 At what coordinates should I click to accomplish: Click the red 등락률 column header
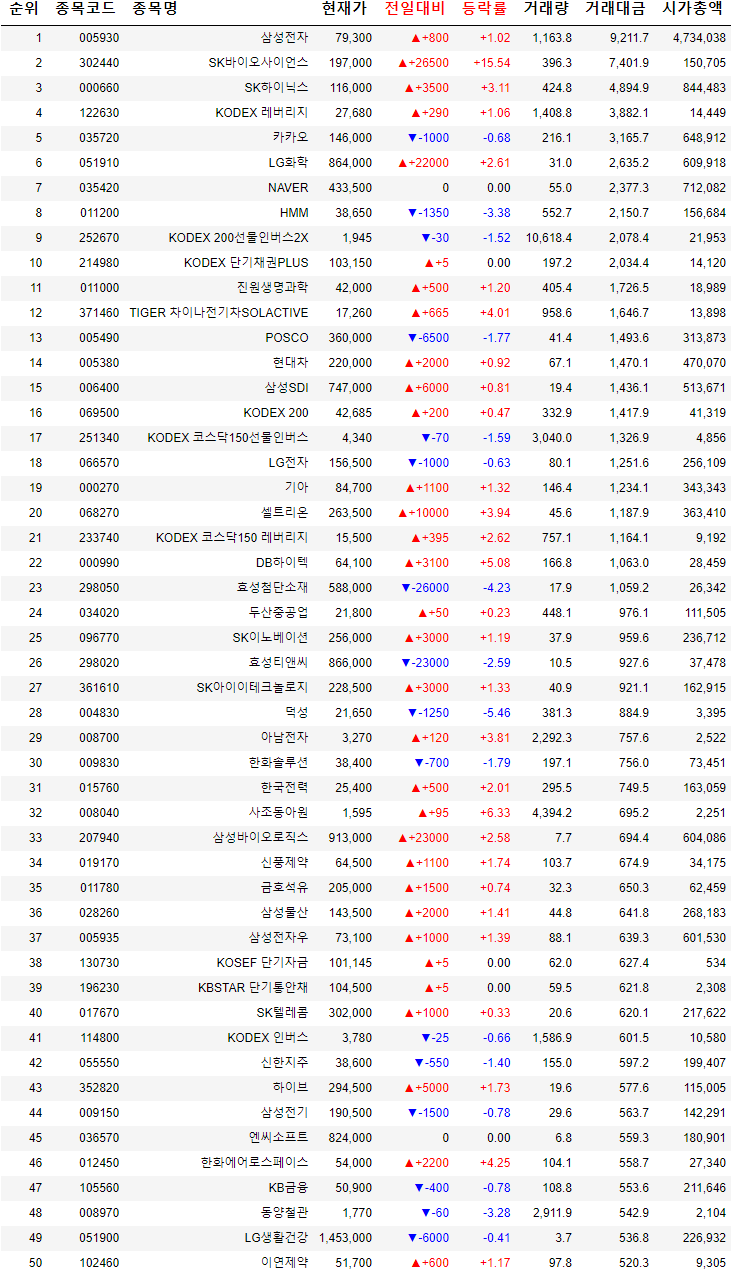click(x=485, y=11)
